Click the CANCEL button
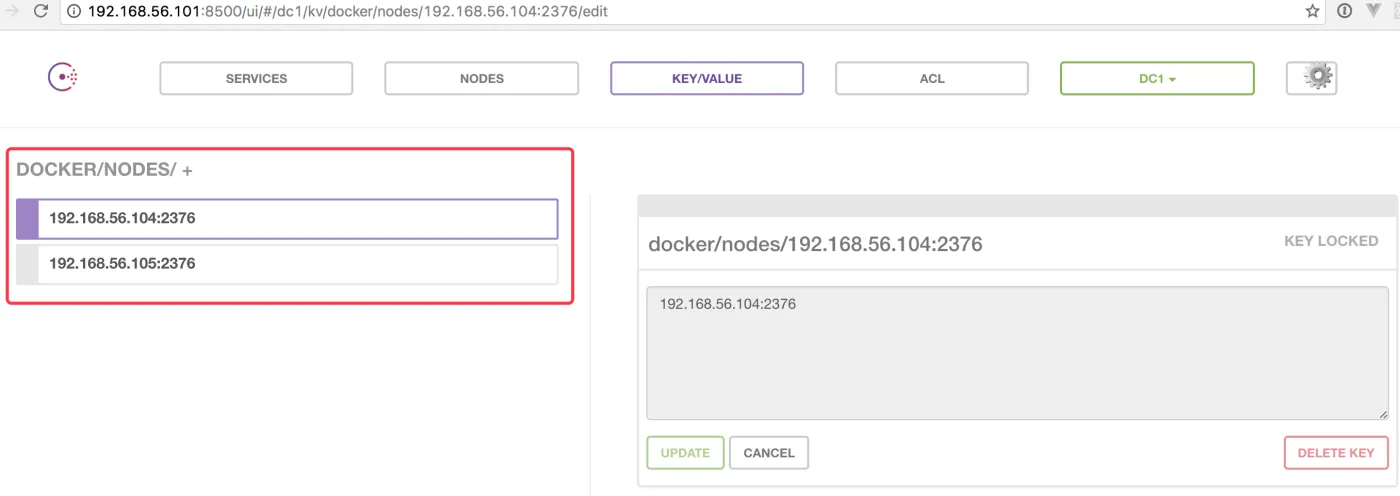 [x=769, y=453]
